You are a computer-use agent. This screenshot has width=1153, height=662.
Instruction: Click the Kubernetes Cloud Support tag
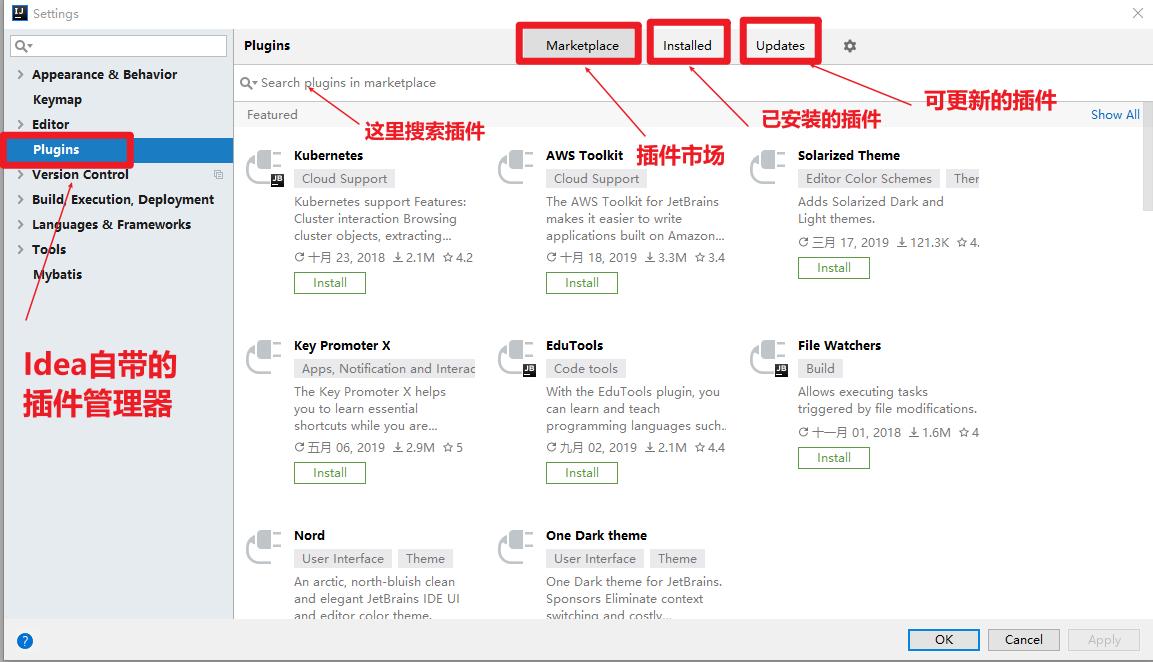tap(344, 179)
